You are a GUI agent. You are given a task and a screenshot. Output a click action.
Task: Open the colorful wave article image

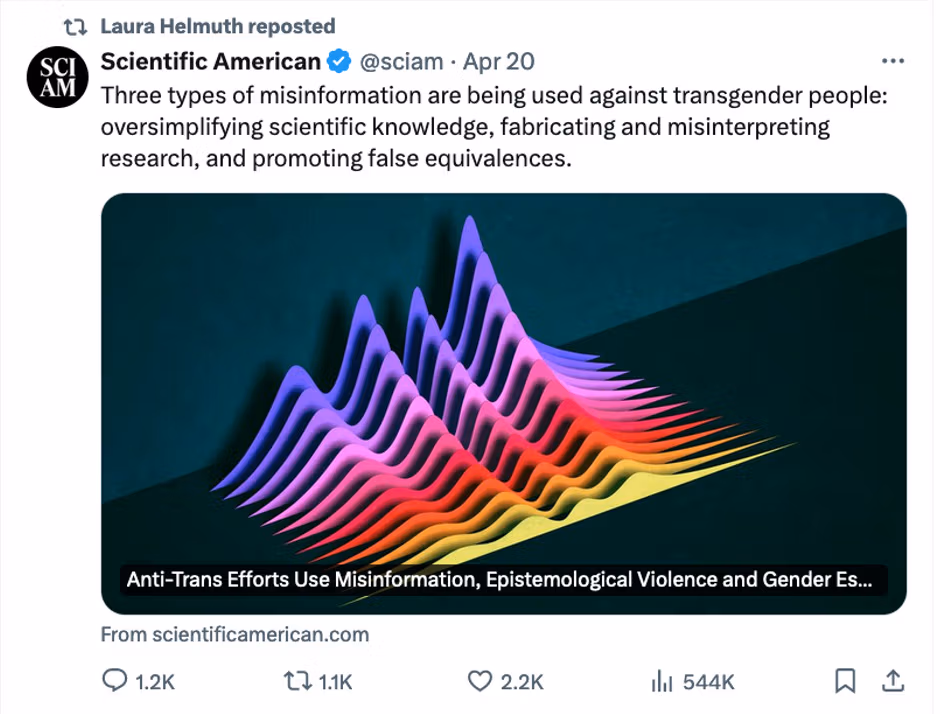[503, 380]
